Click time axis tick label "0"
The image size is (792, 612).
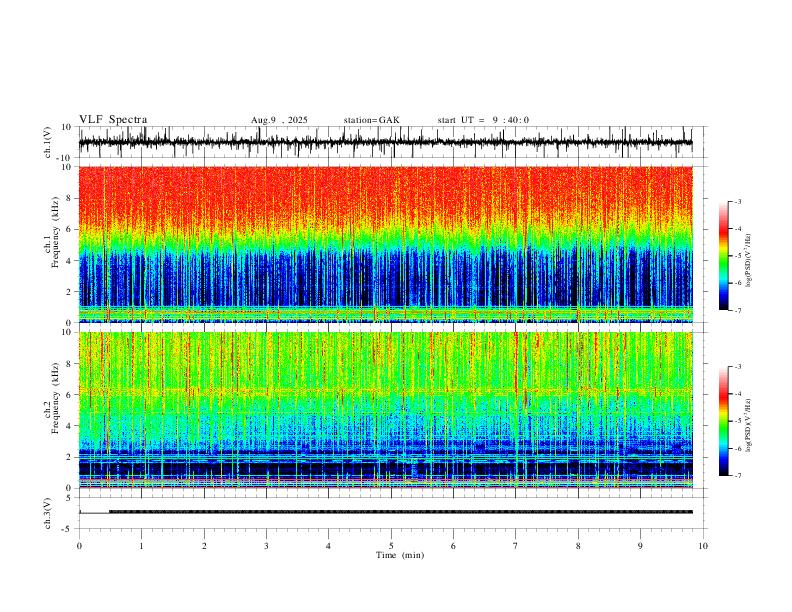(79, 546)
